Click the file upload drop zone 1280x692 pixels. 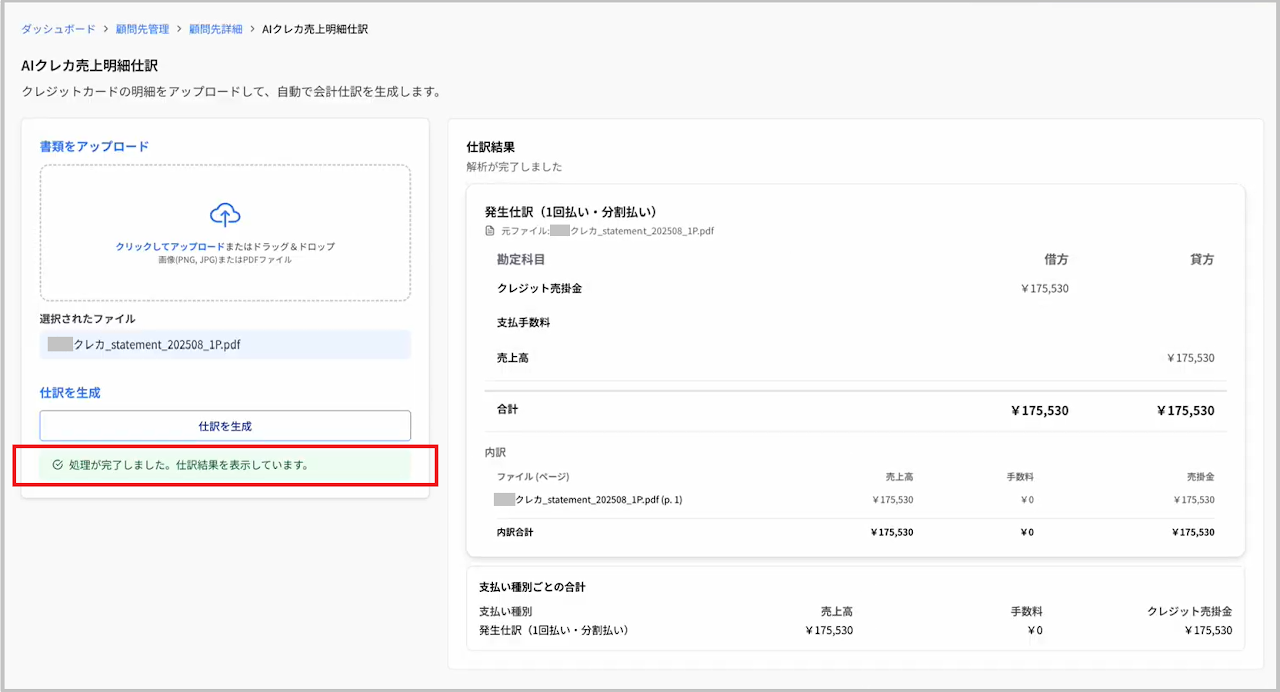225,233
